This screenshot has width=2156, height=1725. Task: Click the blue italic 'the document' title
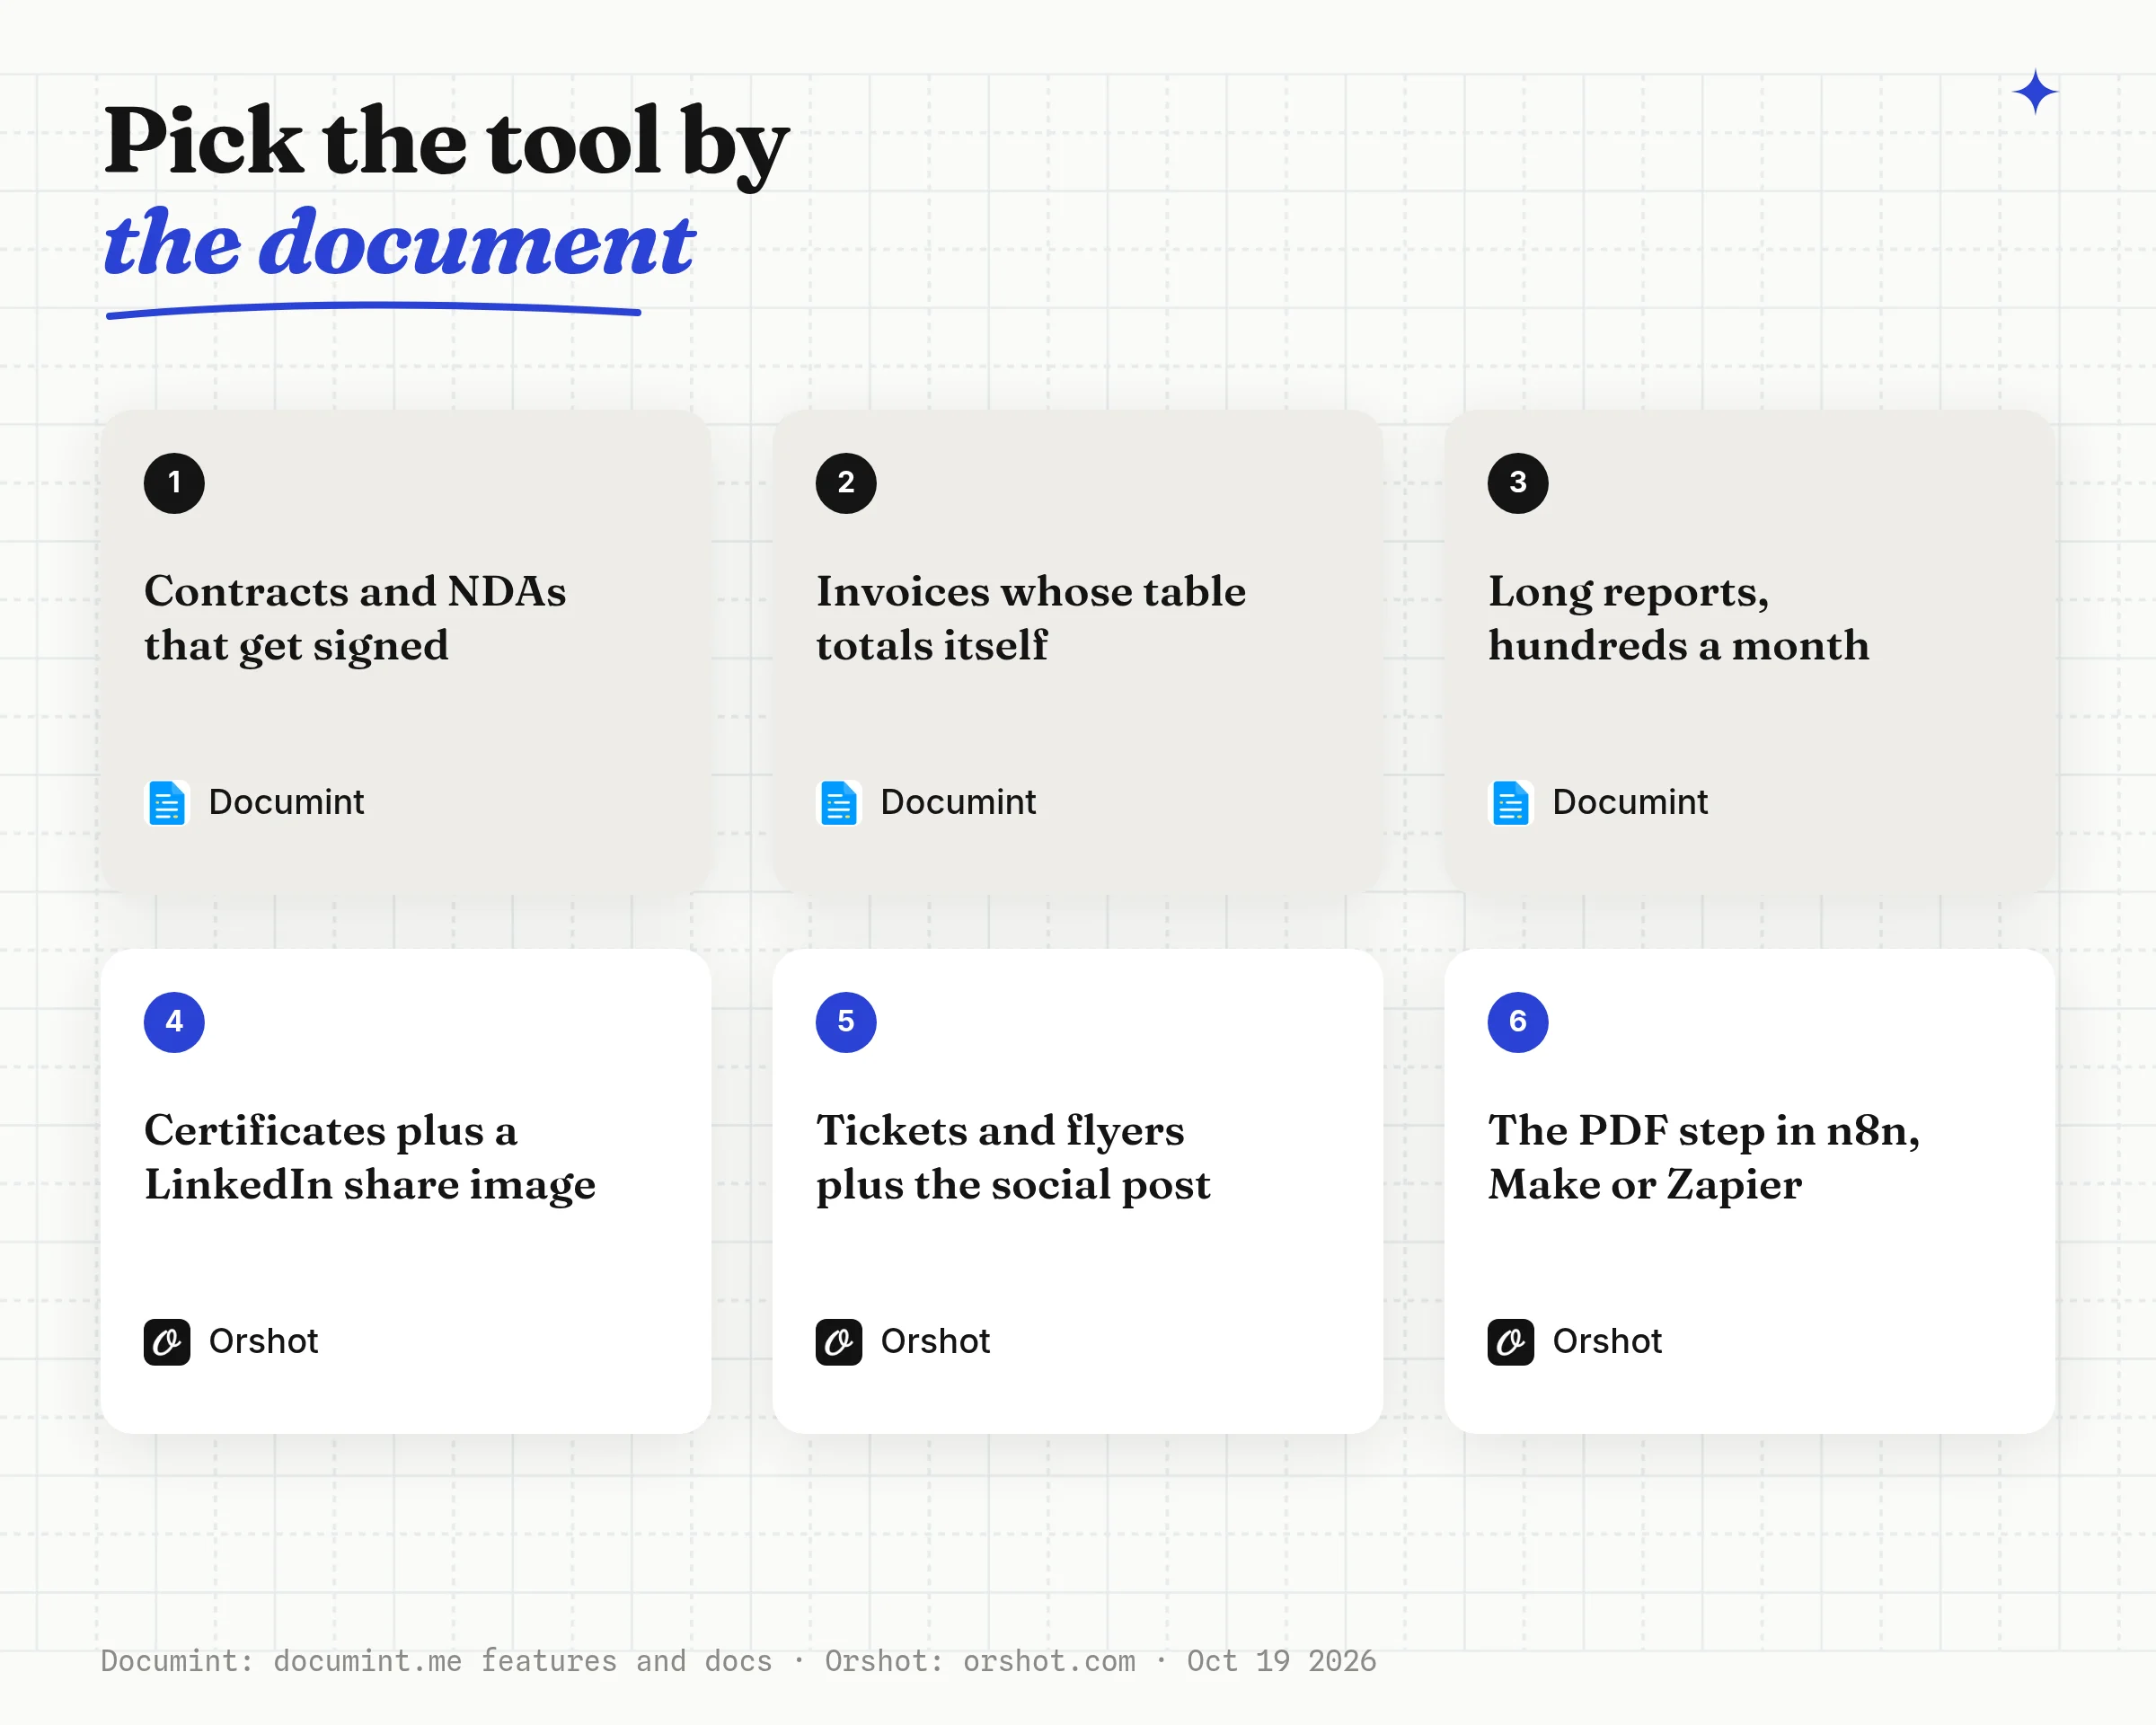pyautogui.click(x=399, y=243)
